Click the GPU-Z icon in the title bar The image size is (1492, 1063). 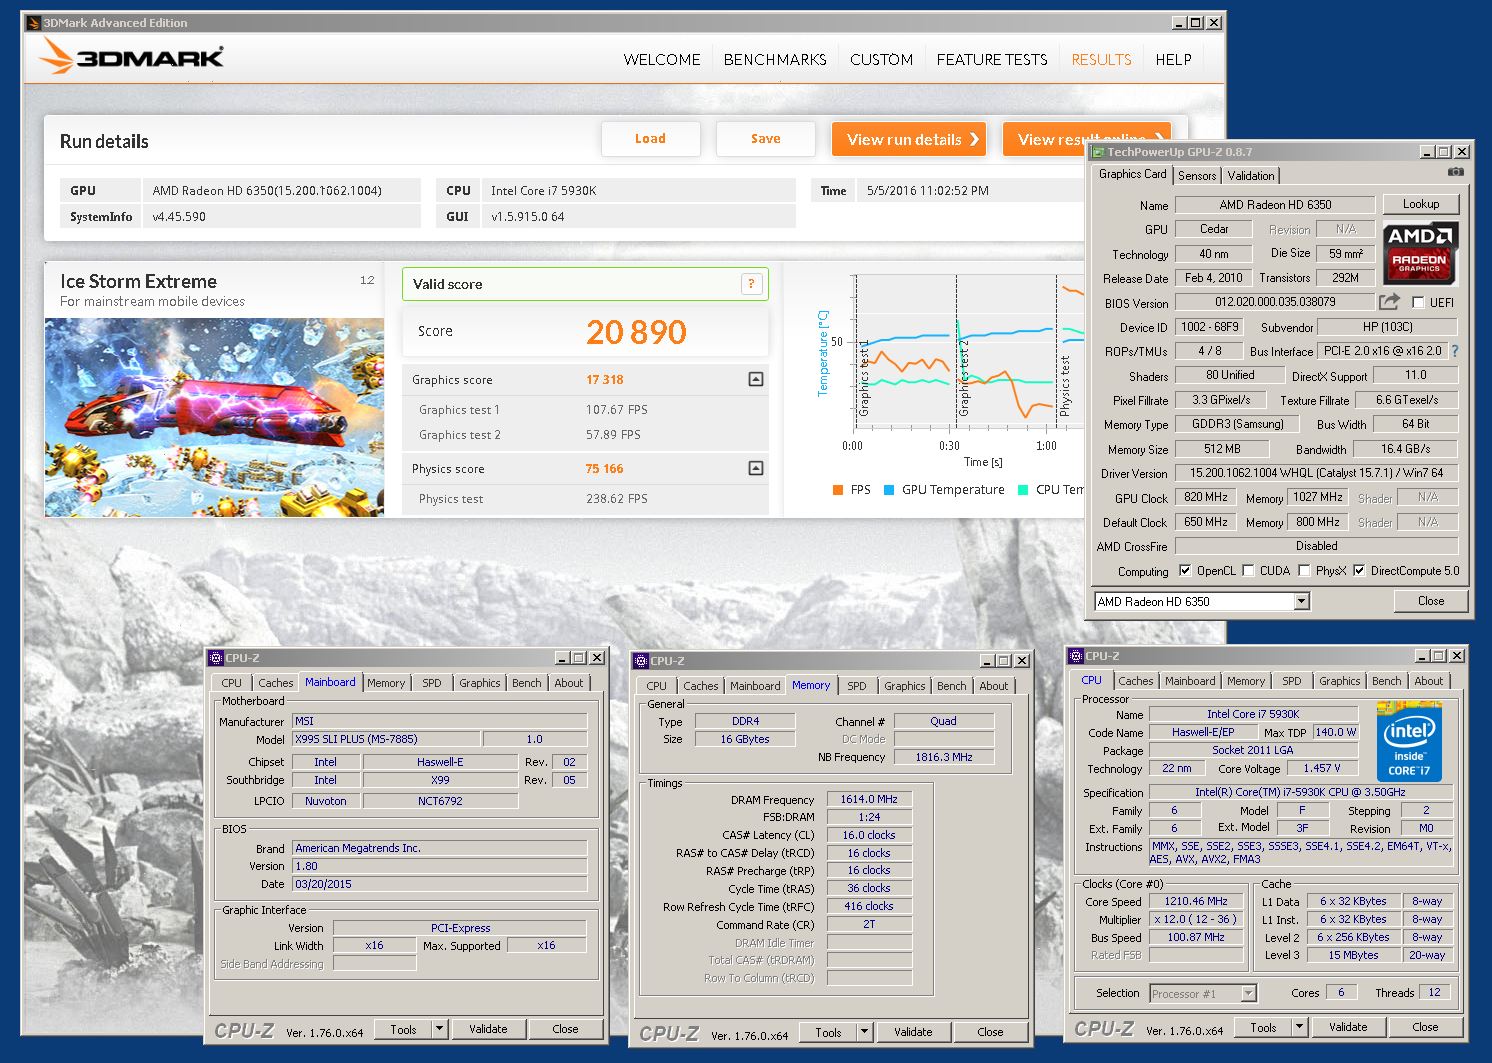1097,151
